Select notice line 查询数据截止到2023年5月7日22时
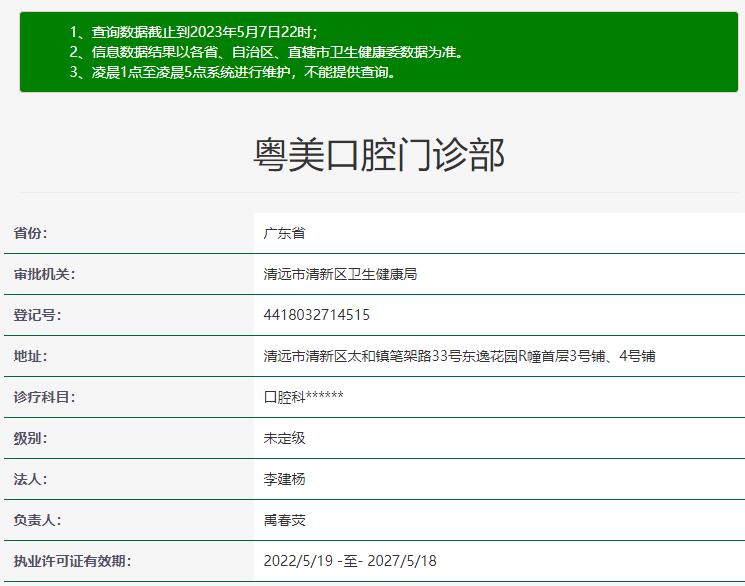745x586 pixels. 193,32
